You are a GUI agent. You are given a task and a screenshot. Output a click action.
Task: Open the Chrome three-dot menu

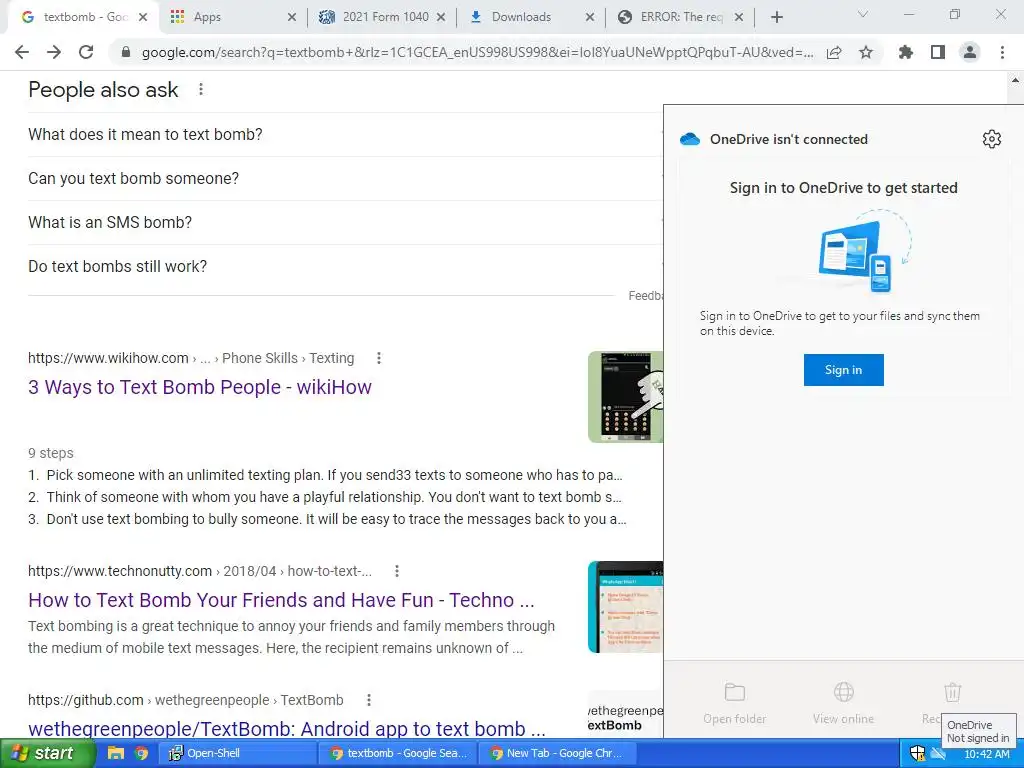coord(1002,52)
